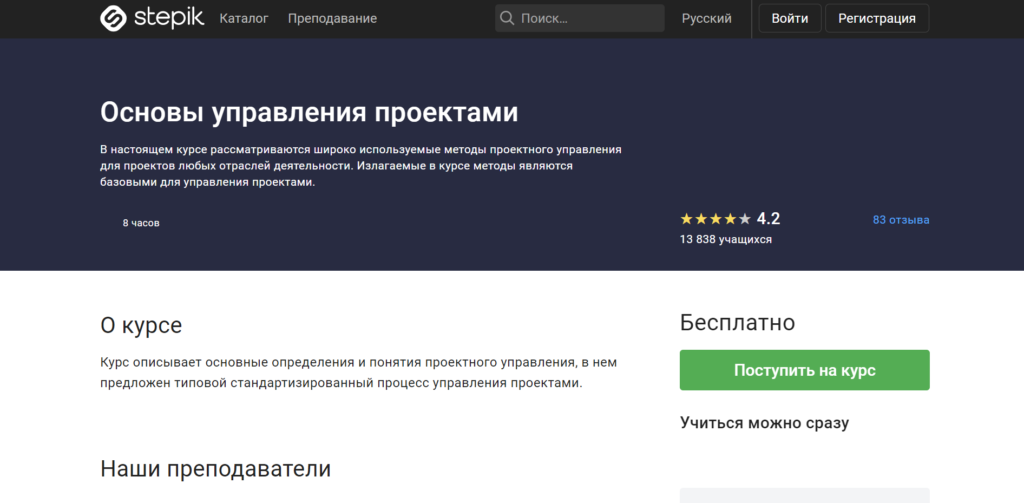Click the gray fifth rating star
1024x503 pixels.
(x=744, y=219)
